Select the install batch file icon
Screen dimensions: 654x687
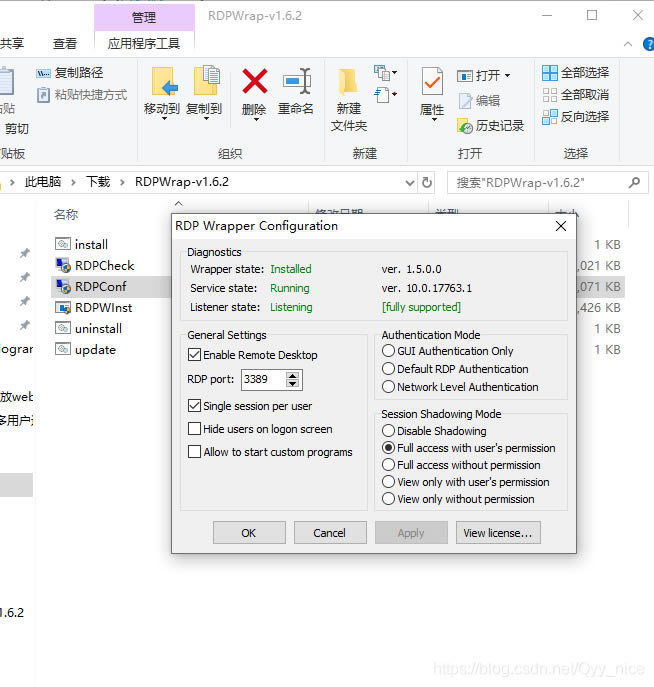click(x=63, y=244)
